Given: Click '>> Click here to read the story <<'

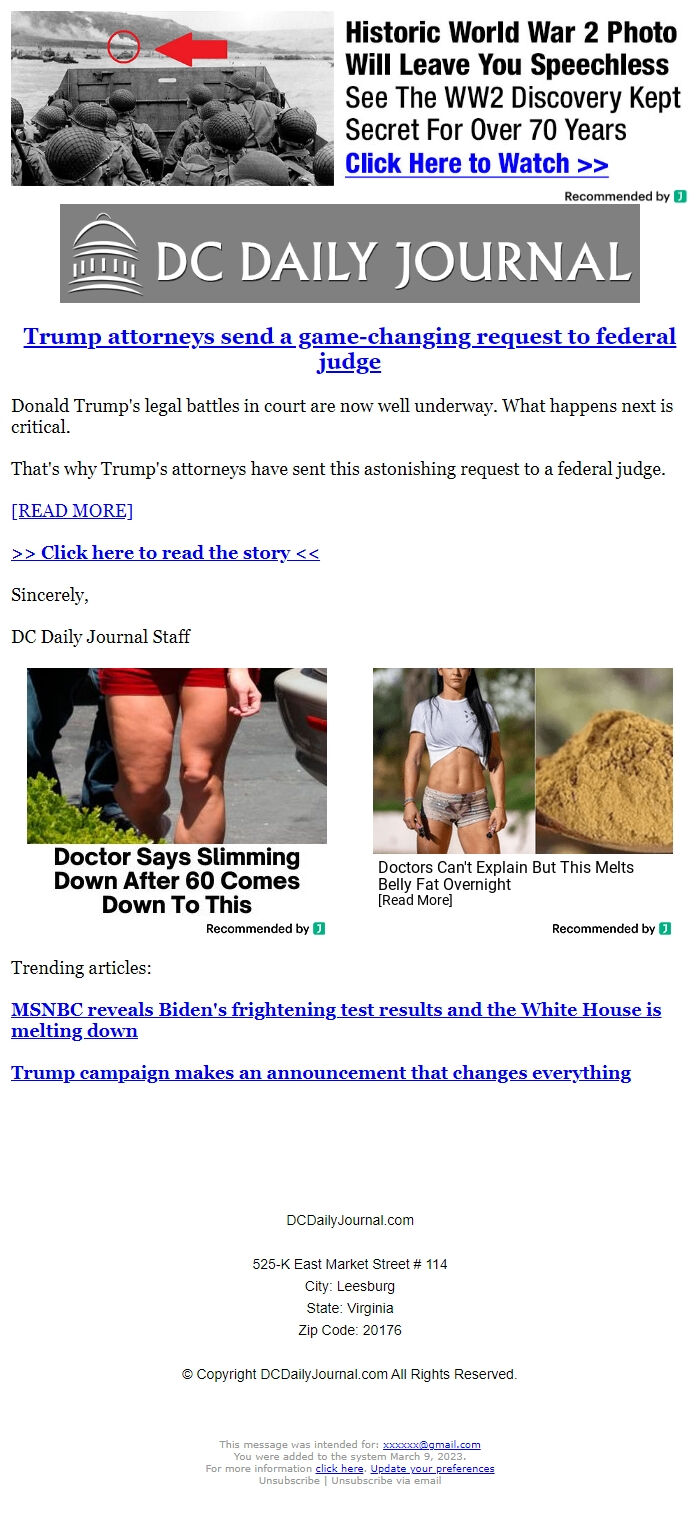Looking at the screenshot, I should point(165,553).
